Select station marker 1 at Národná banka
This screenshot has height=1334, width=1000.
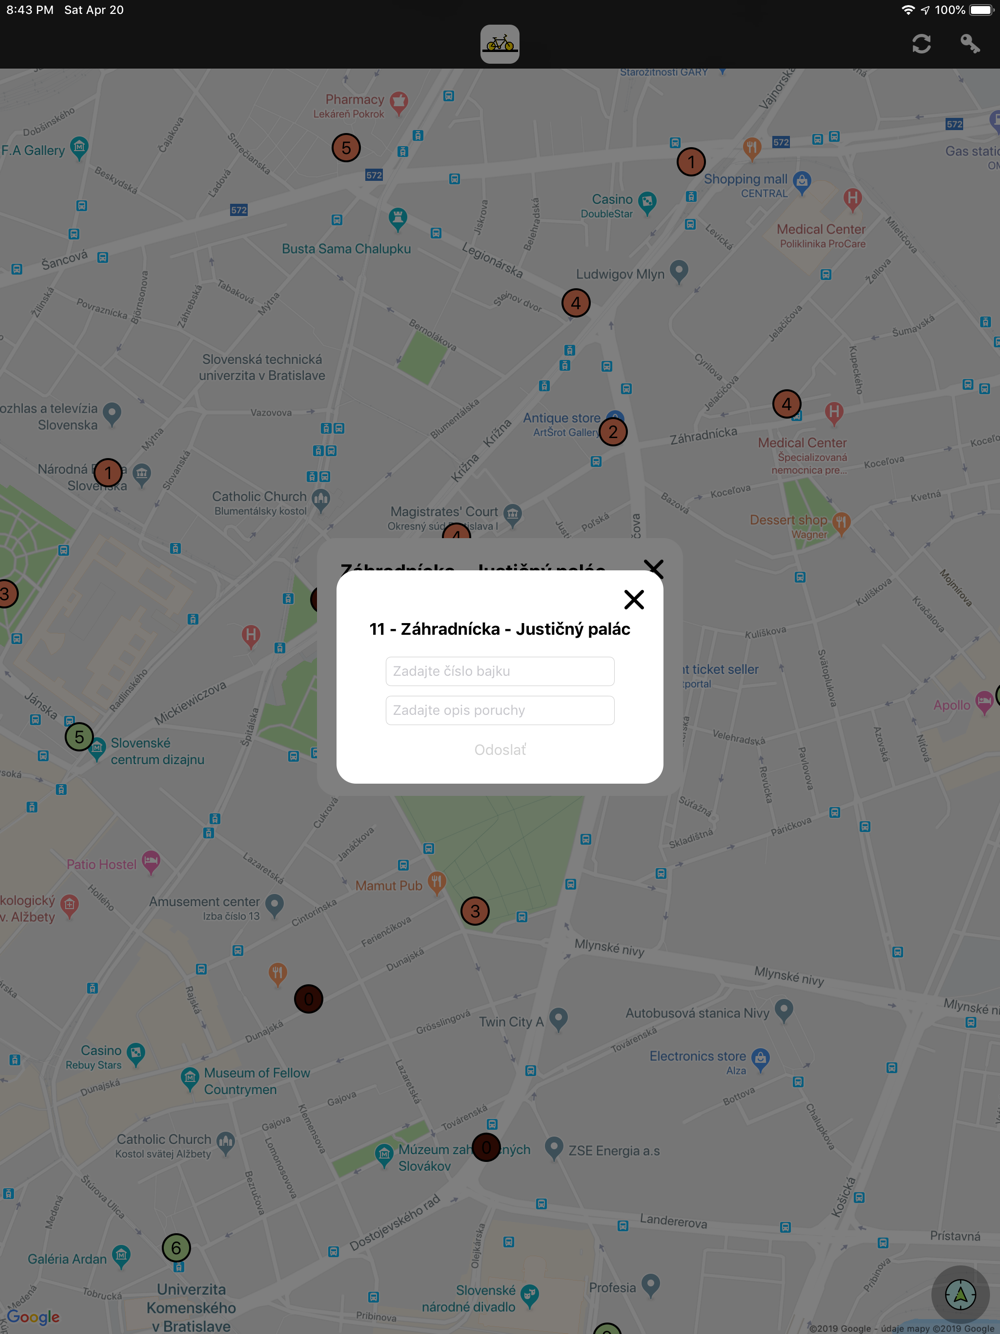pyautogui.click(x=108, y=473)
